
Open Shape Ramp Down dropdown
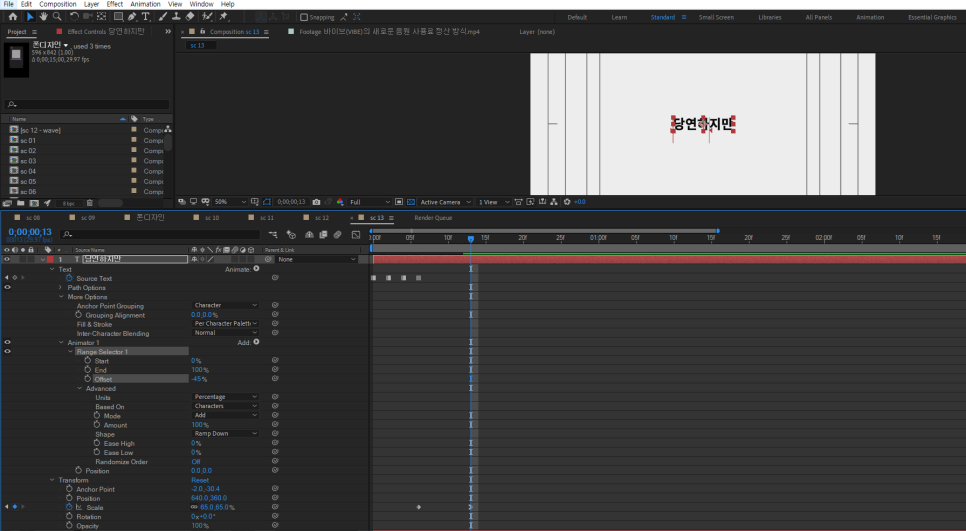[225, 434]
